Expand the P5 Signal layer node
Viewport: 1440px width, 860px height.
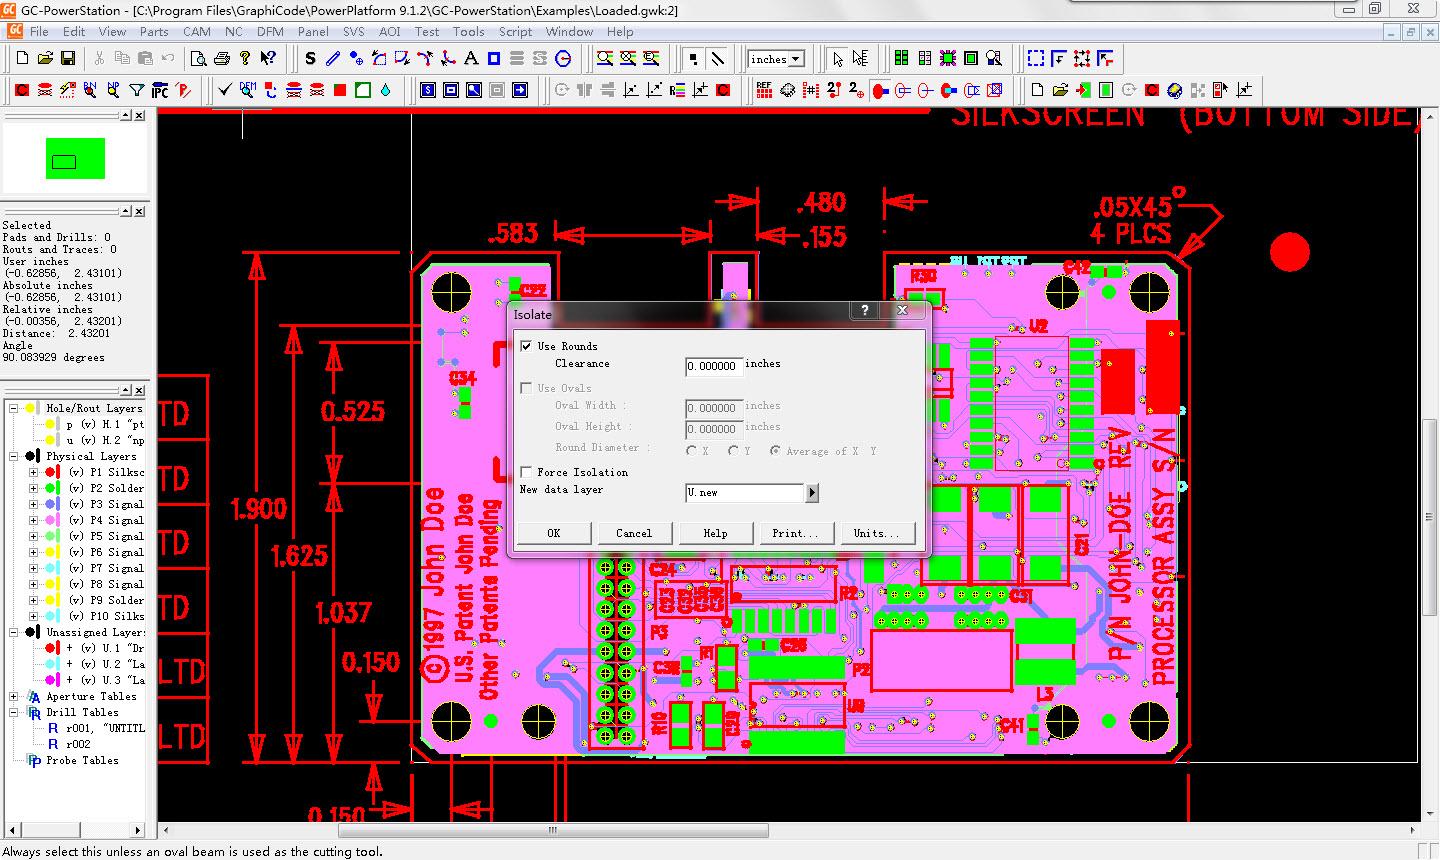pos(34,536)
